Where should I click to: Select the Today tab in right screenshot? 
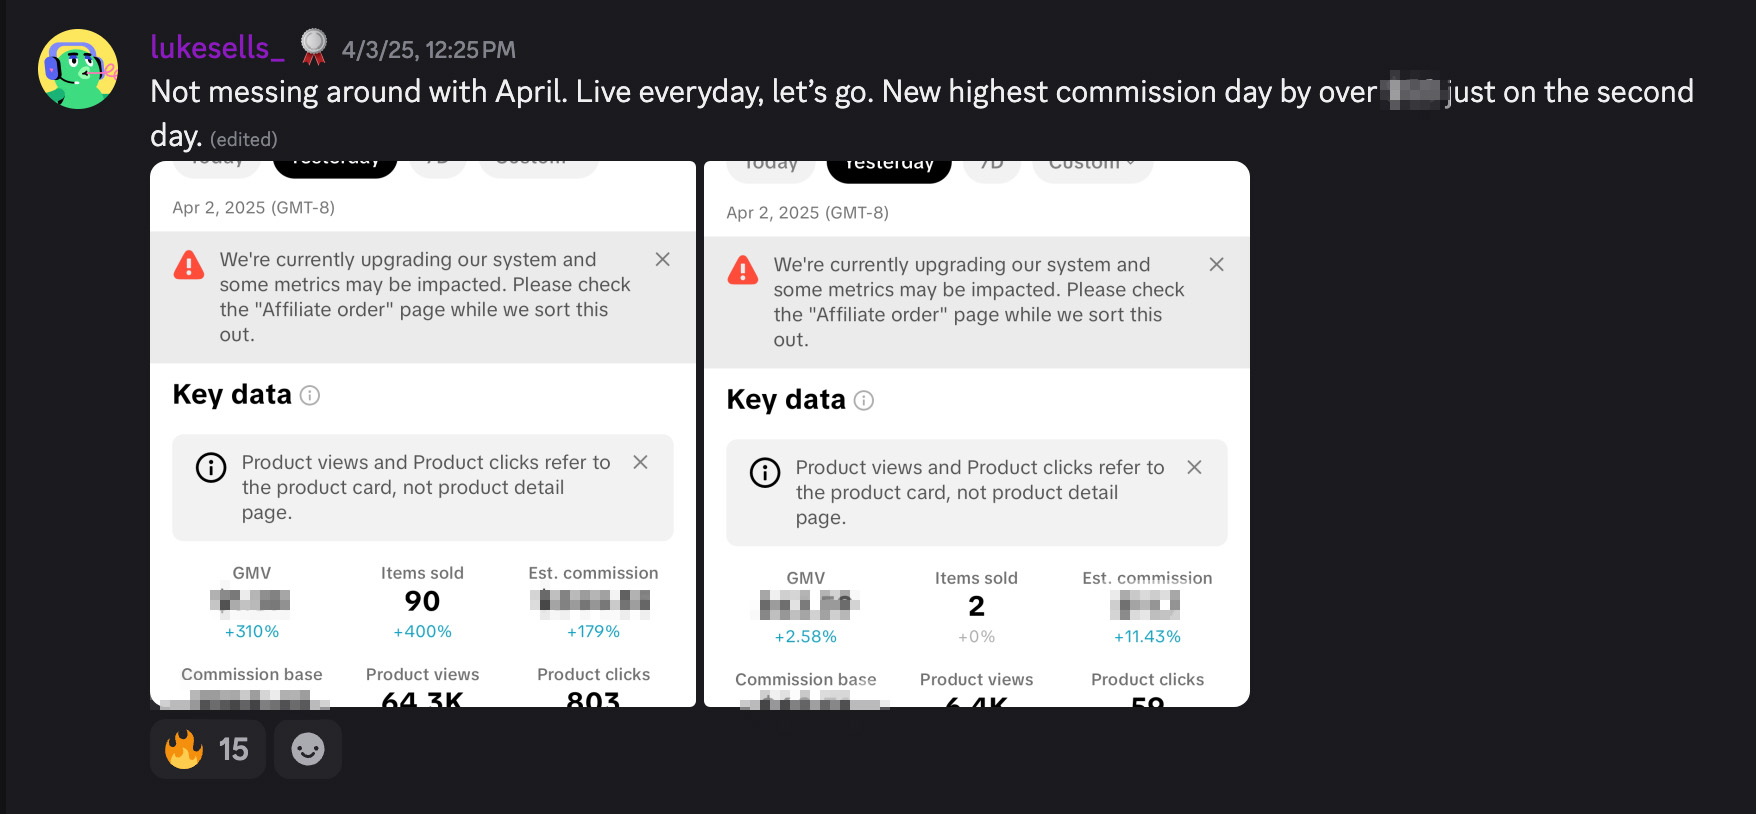point(771,167)
